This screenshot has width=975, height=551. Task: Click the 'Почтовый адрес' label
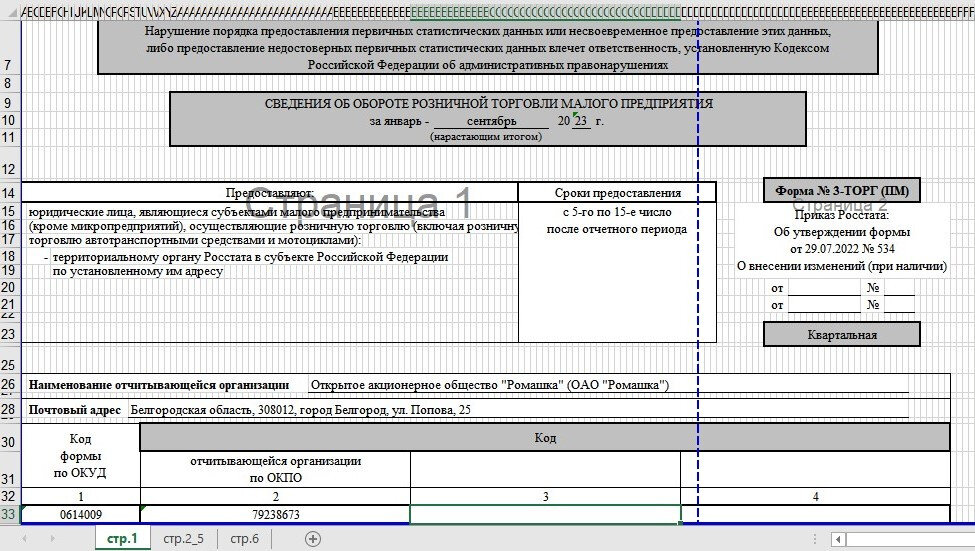(75, 410)
